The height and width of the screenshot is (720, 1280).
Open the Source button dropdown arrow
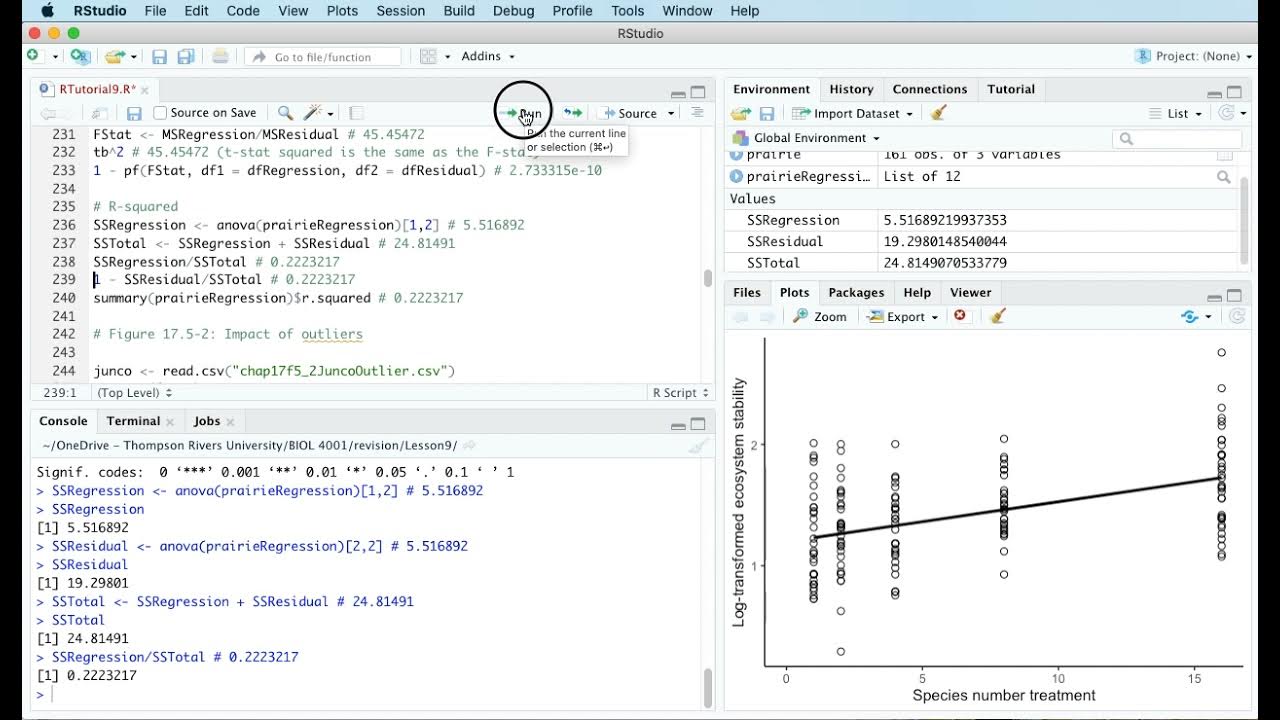coord(671,114)
